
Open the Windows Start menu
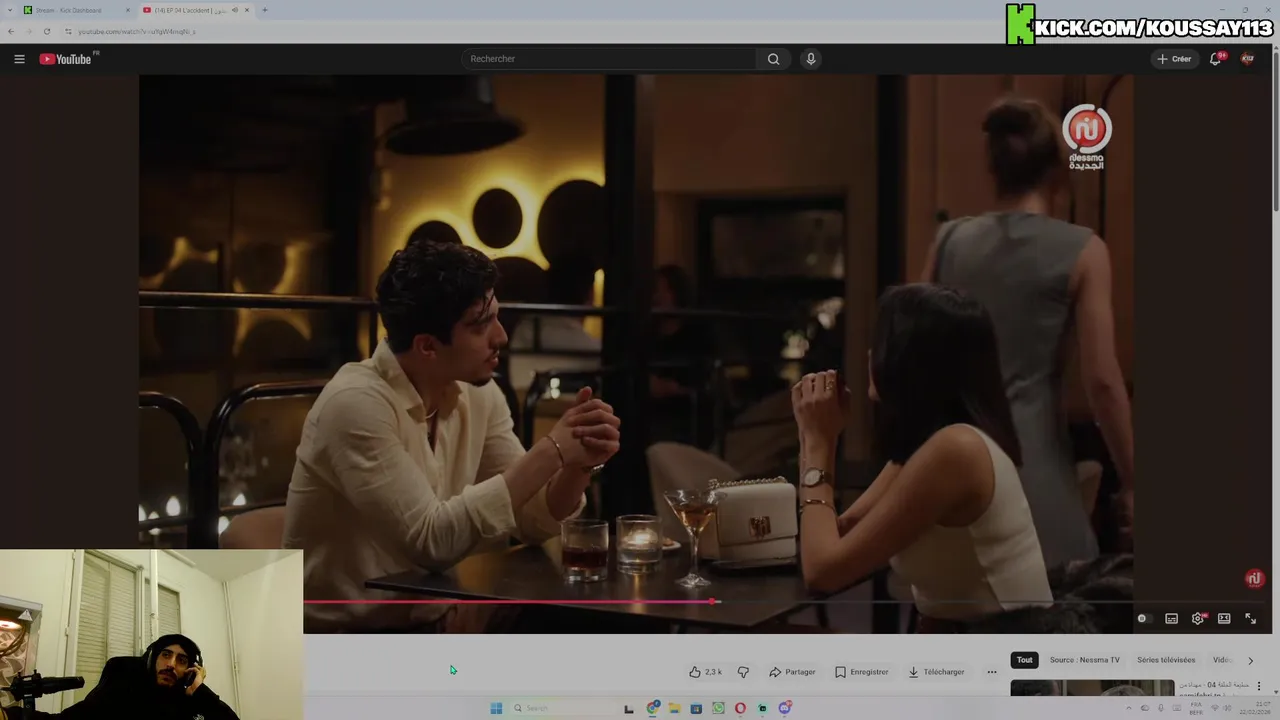496,708
